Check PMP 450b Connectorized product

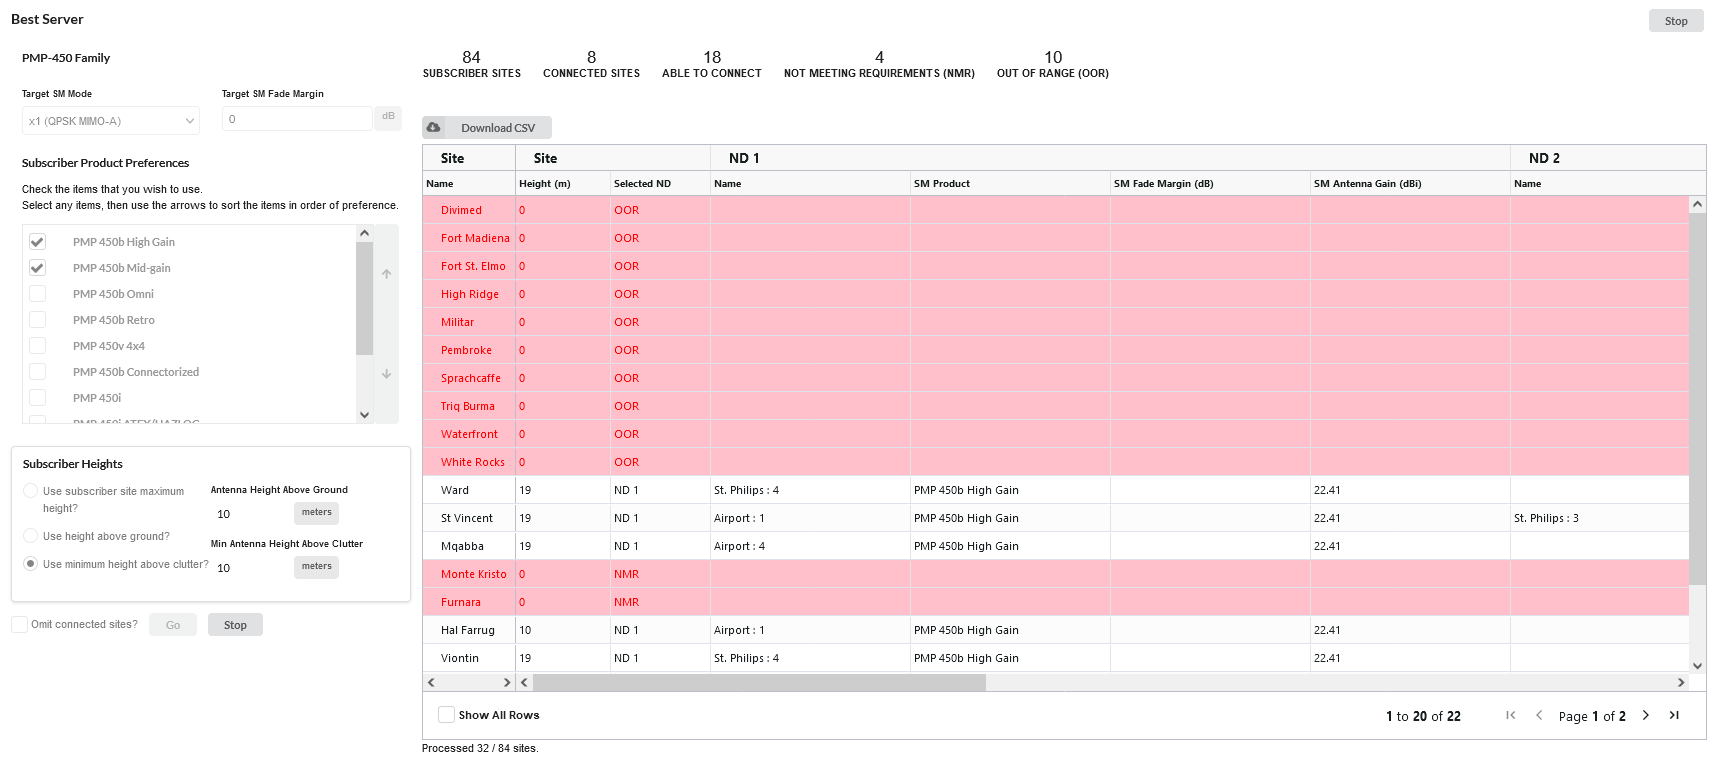click(x=37, y=372)
